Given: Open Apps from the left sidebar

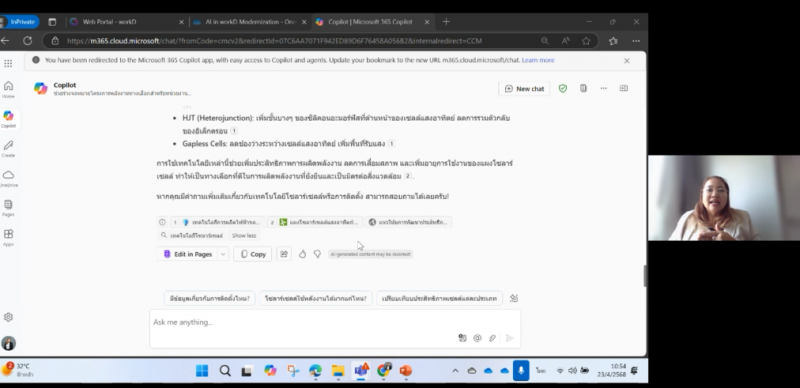Looking at the screenshot, I should [x=8, y=237].
